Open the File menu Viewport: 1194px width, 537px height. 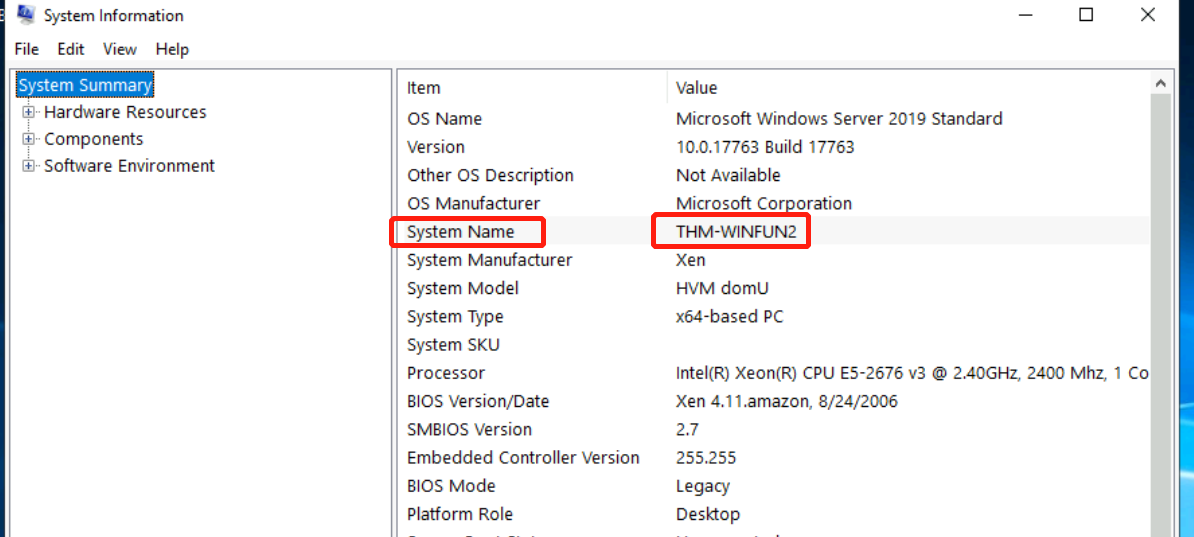27,49
